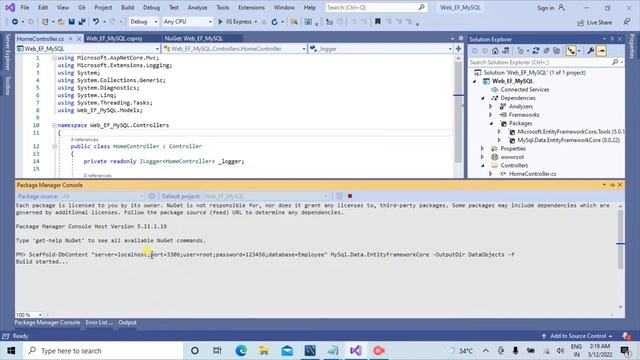Viewport: 640px width, 360px height.
Task: Switch to the Error List tab
Action: [x=99, y=322]
